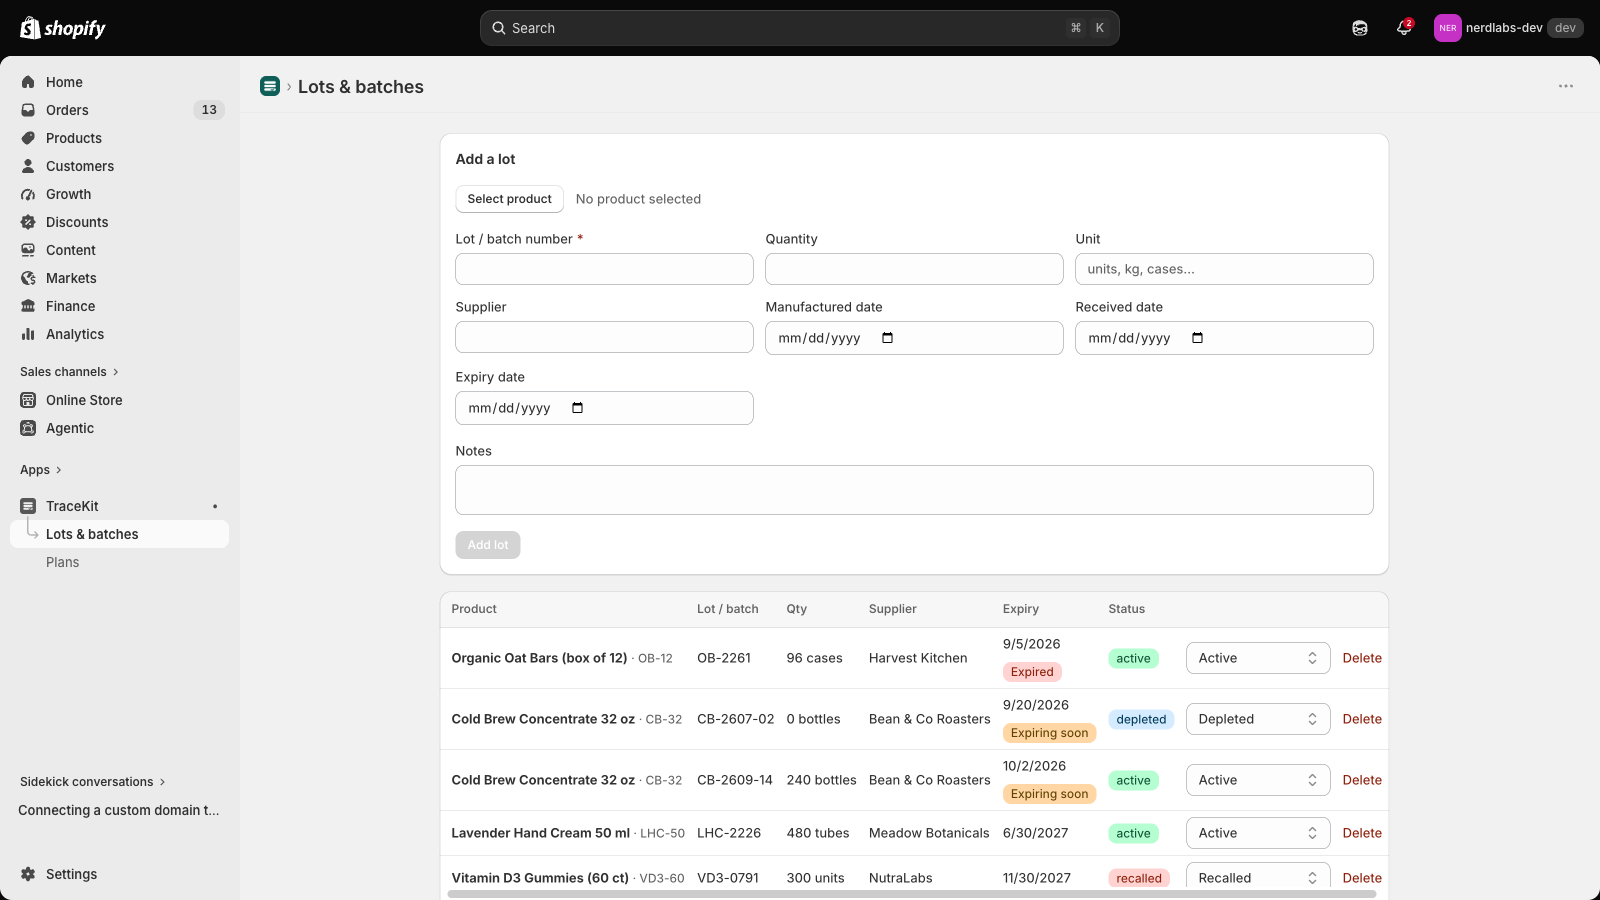Expand the Sales channels section
This screenshot has width=1600, height=900.
[69, 372]
